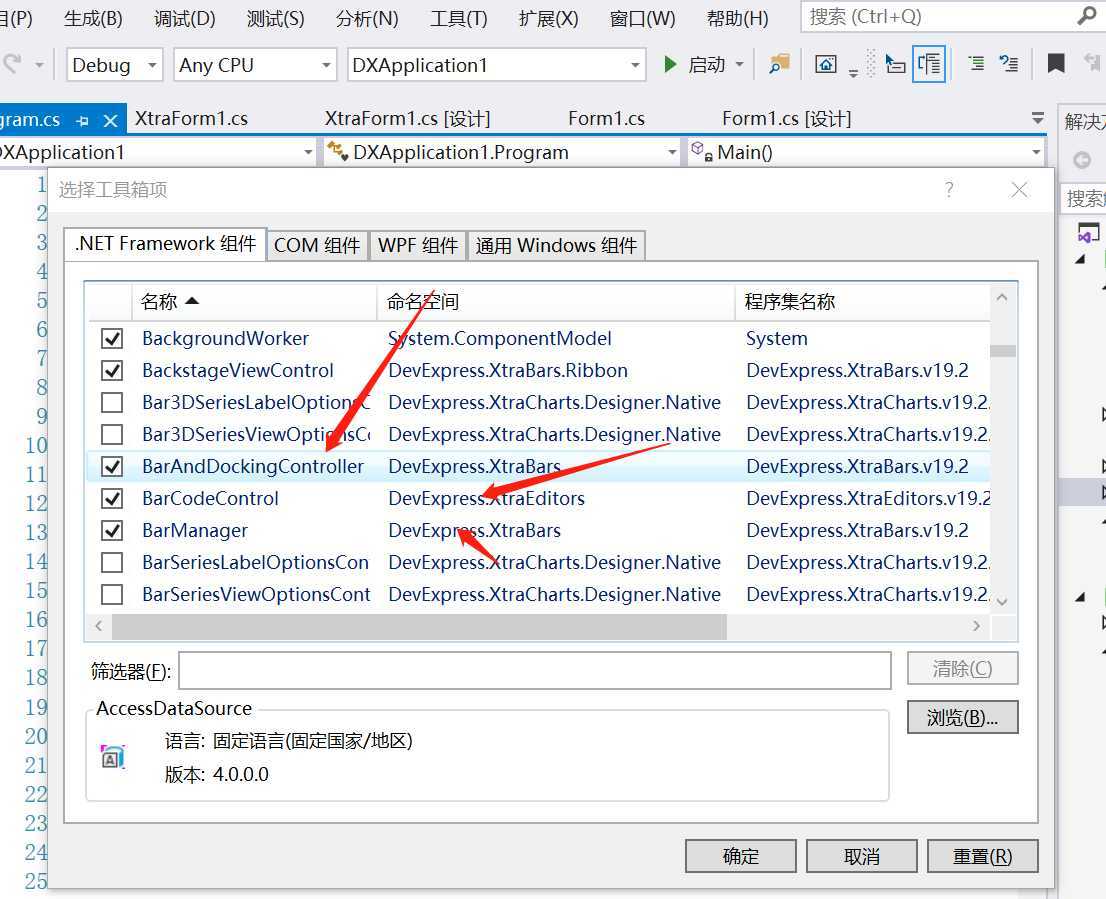Check the BarSeriesViewOptionsCont checkbox
This screenshot has height=899, width=1106.
(x=111, y=594)
